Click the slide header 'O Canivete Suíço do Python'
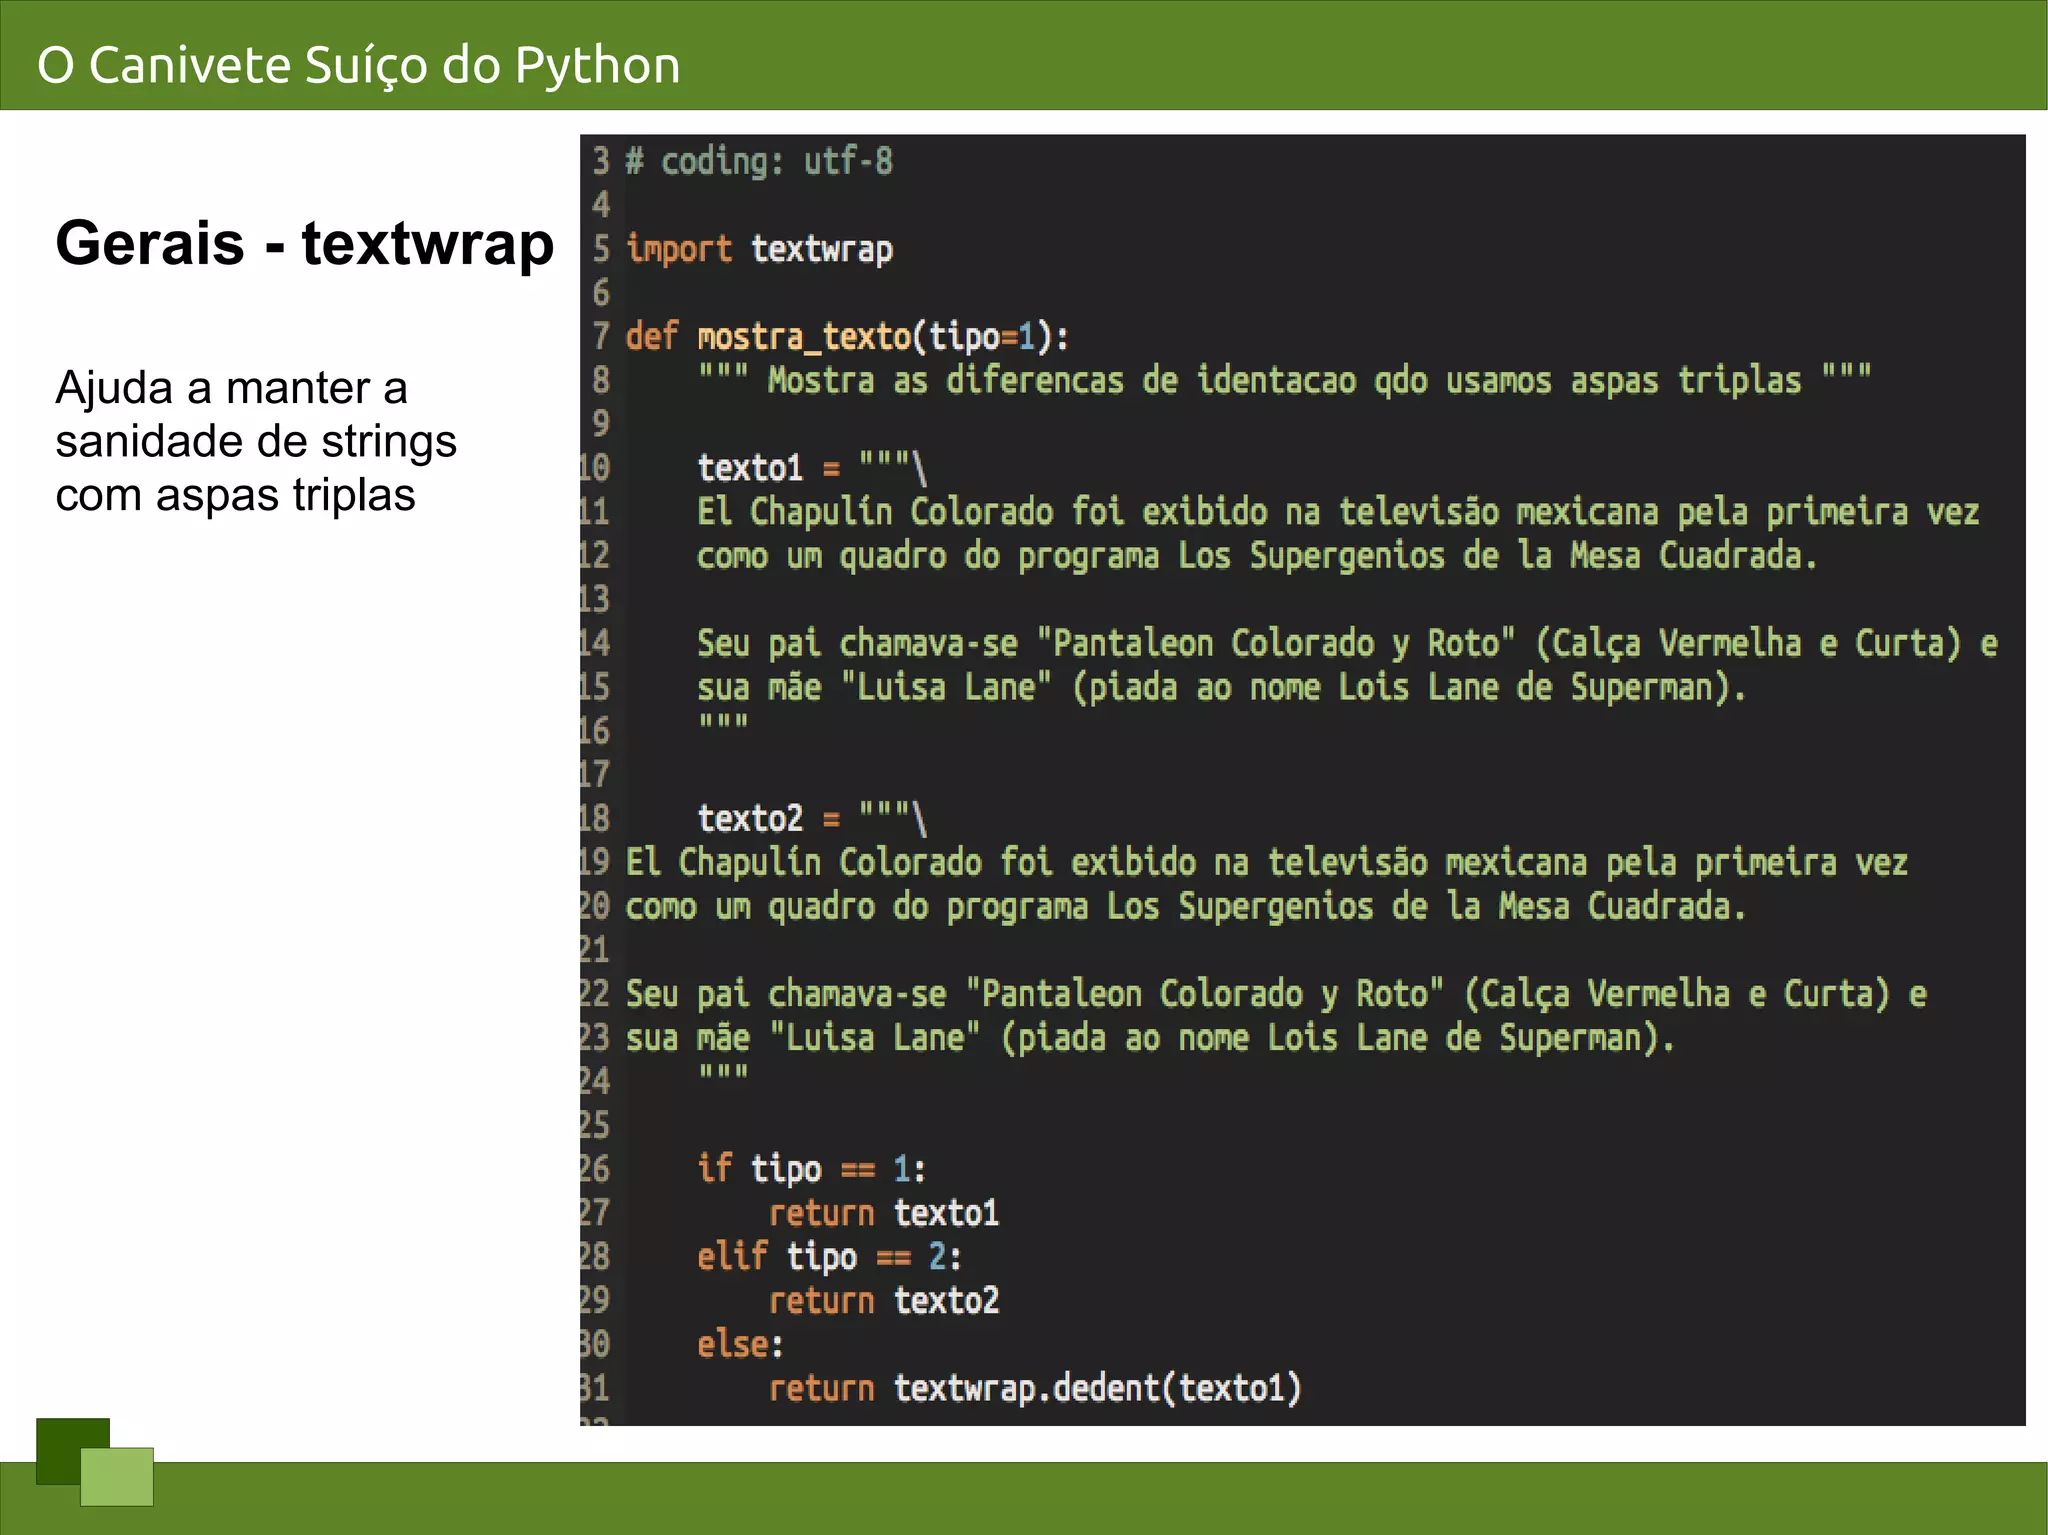Image resolution: width=2048 pixels, height=1535 pixels. click(359, 65)
